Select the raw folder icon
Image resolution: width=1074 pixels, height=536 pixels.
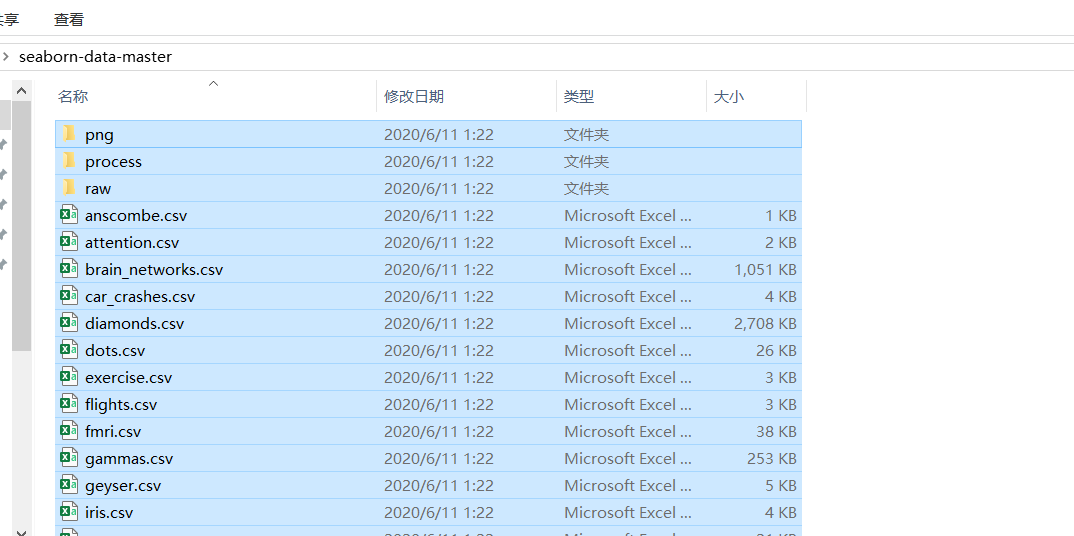[68, 188]
